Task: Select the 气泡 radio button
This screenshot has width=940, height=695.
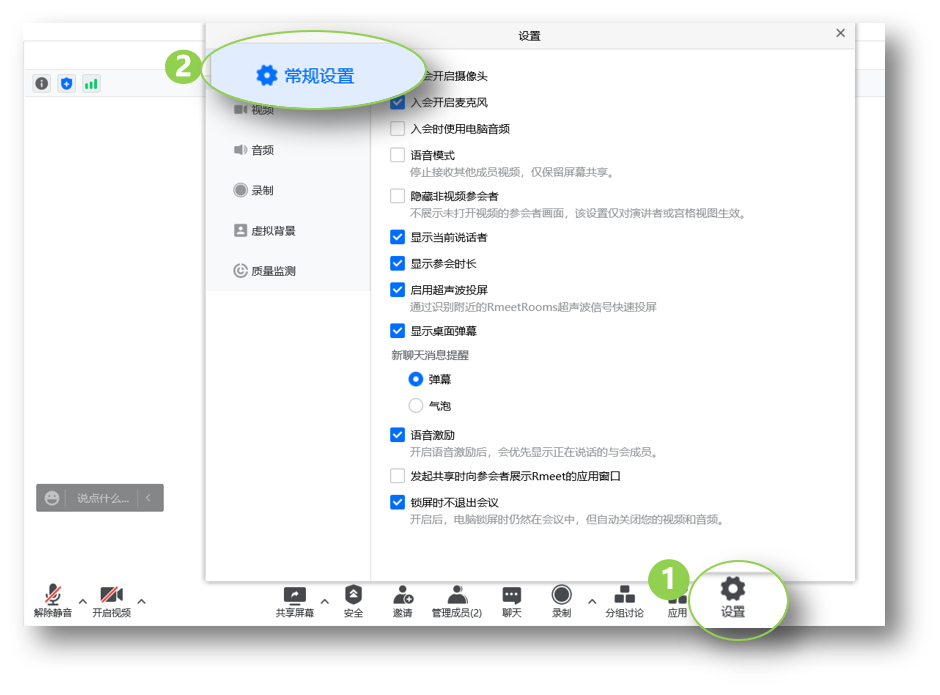Action: pyautogui.click(x=416, y=405)
